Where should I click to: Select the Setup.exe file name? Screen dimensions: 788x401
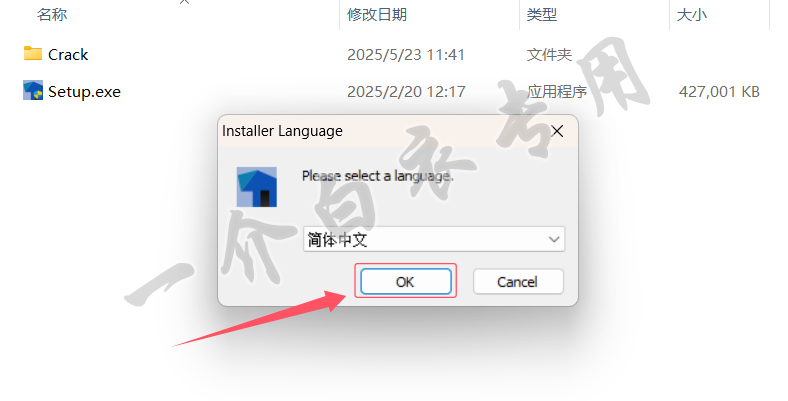pos(84,91)
